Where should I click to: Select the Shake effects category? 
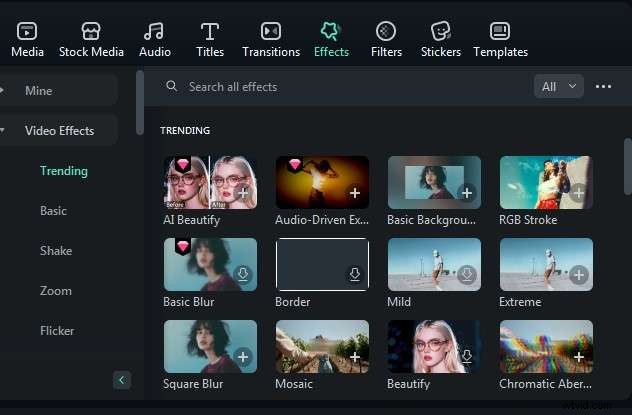[55, 251]
